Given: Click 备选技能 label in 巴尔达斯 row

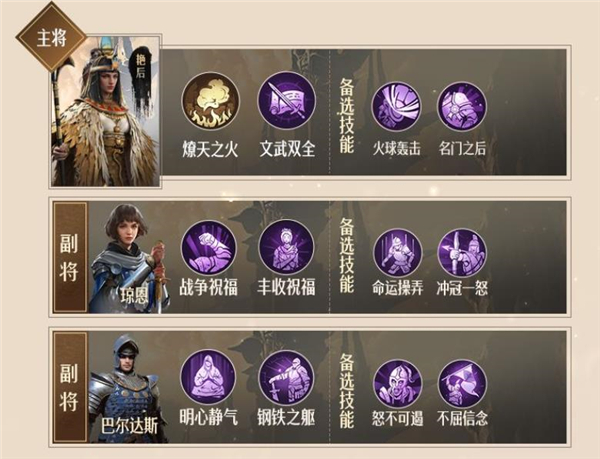Looking at the screenshot, I should [347, 391].
